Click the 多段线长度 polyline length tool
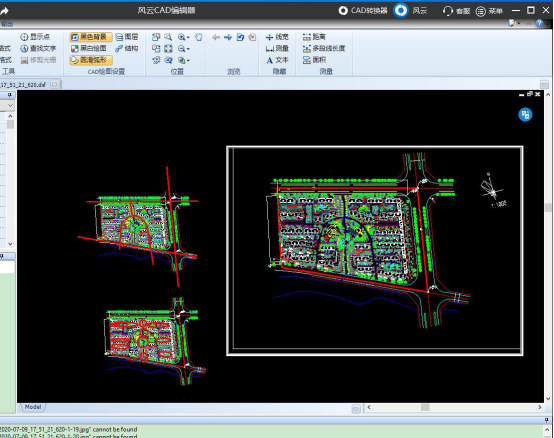 pos(324,48)
